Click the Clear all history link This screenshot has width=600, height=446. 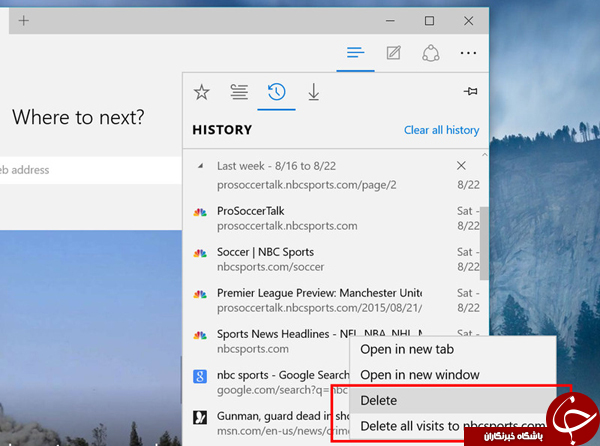(442, 130)
